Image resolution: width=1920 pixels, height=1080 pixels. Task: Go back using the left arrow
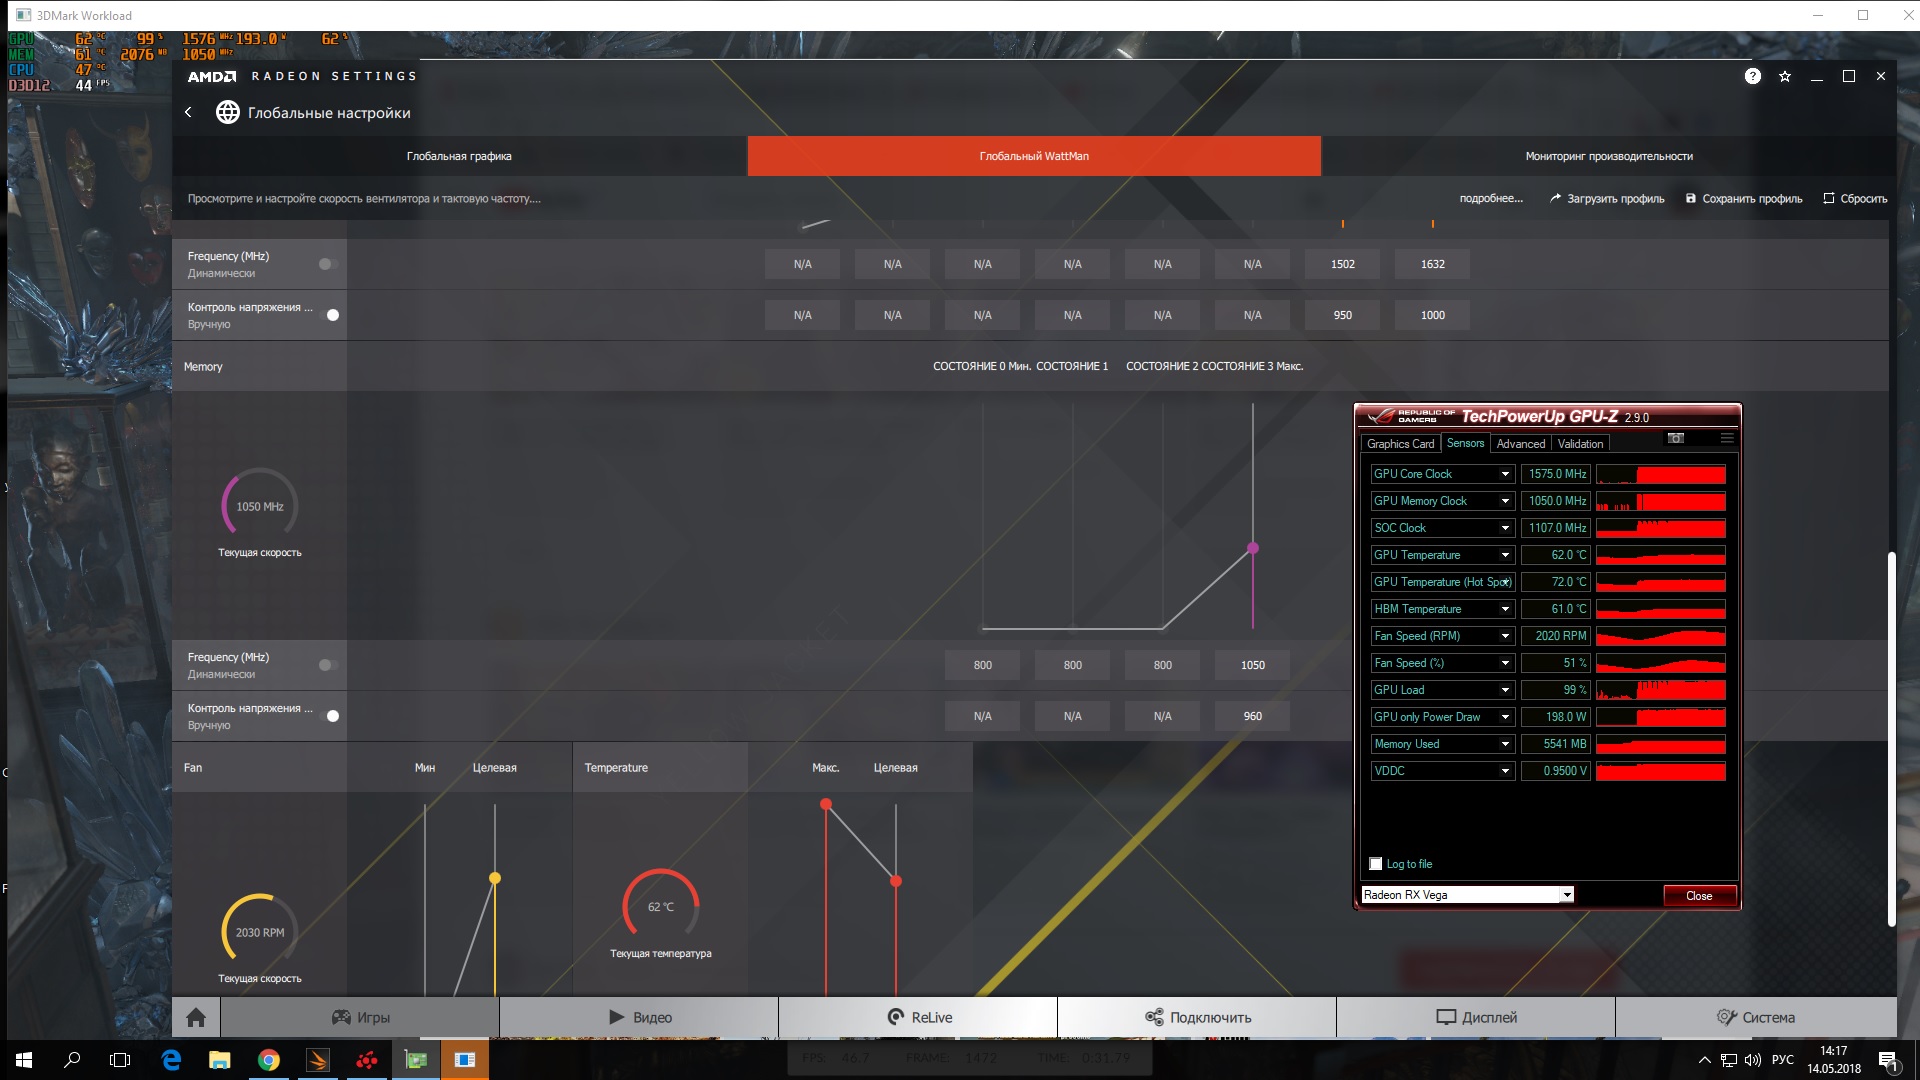(188, 112)
